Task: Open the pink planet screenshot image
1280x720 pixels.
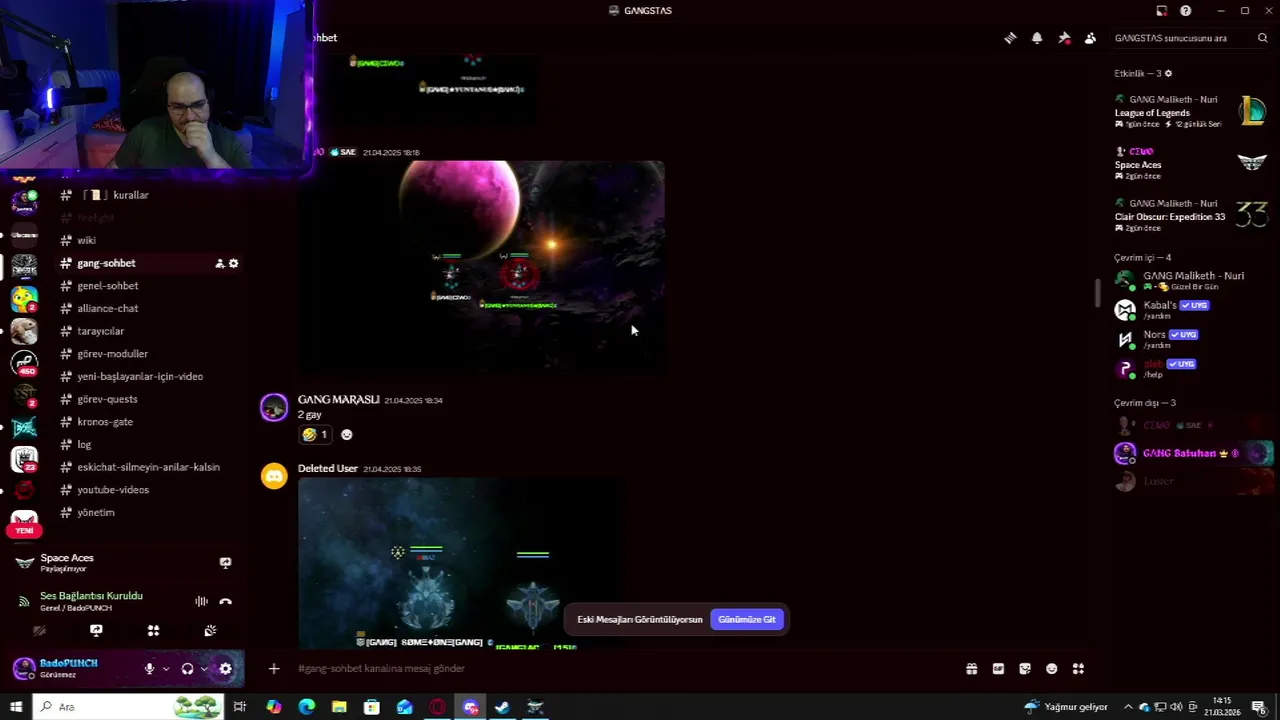Action: [481, 267]
